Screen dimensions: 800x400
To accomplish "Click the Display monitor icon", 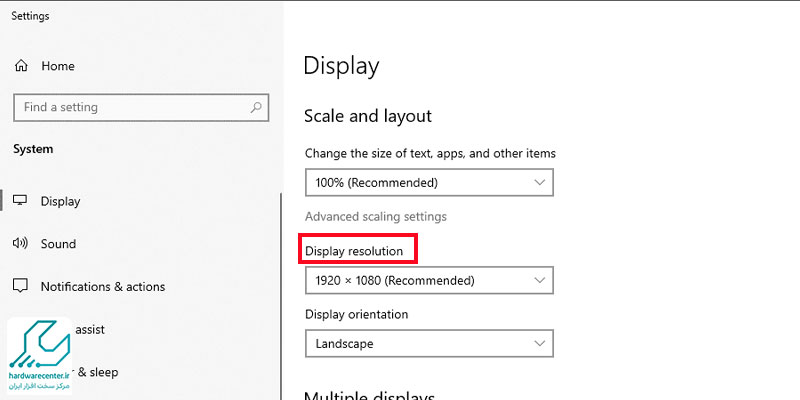I will coord(20,201).
